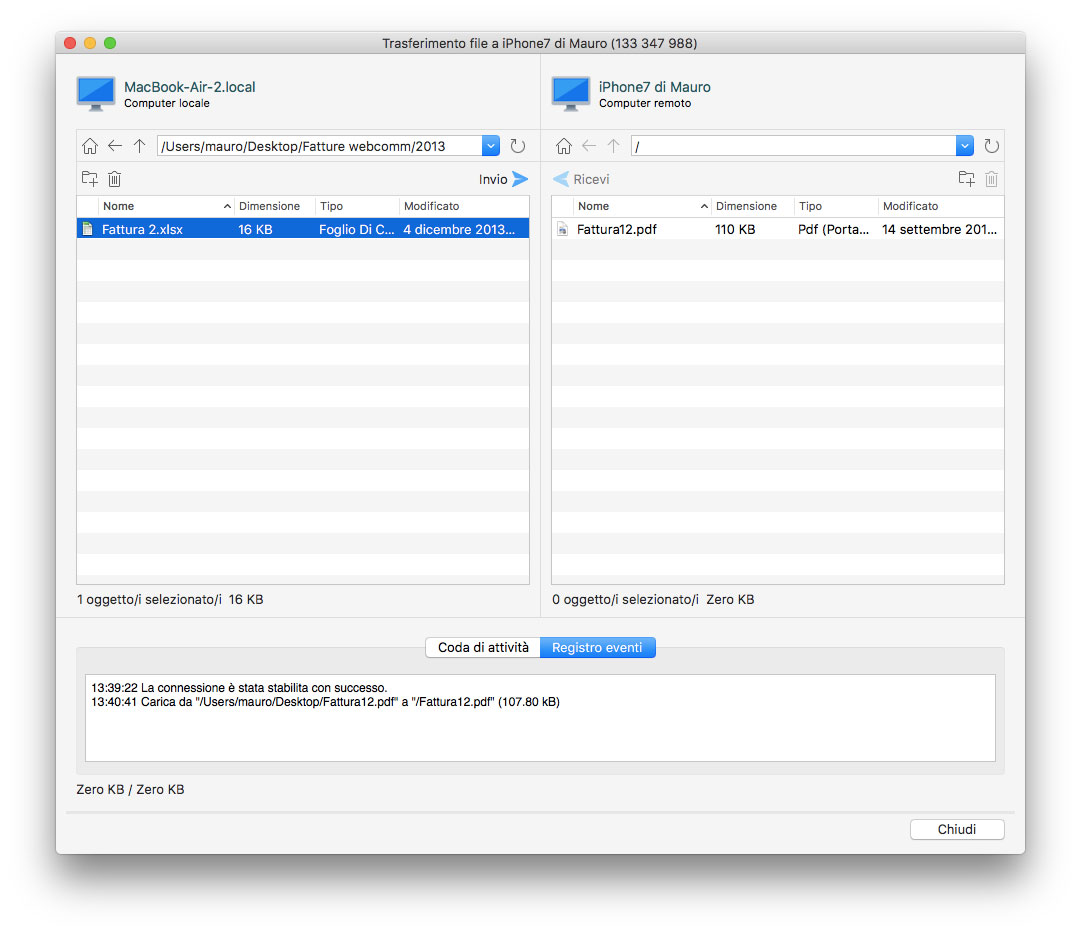Click the Fattura12.pdf file icon

point(563,229)
